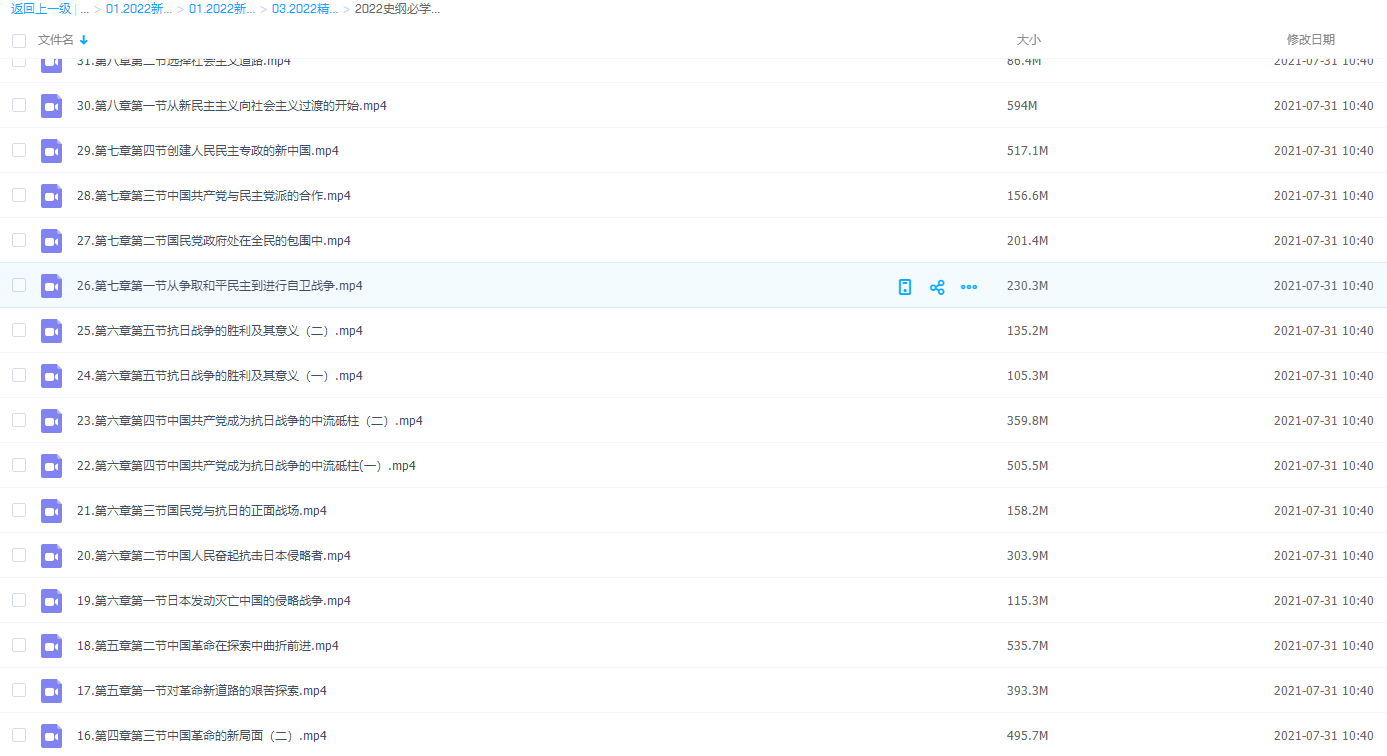Check the box for file 28.第七章第三节
Viewport: 1387px width, 756px height.
[x=19, y=195]
